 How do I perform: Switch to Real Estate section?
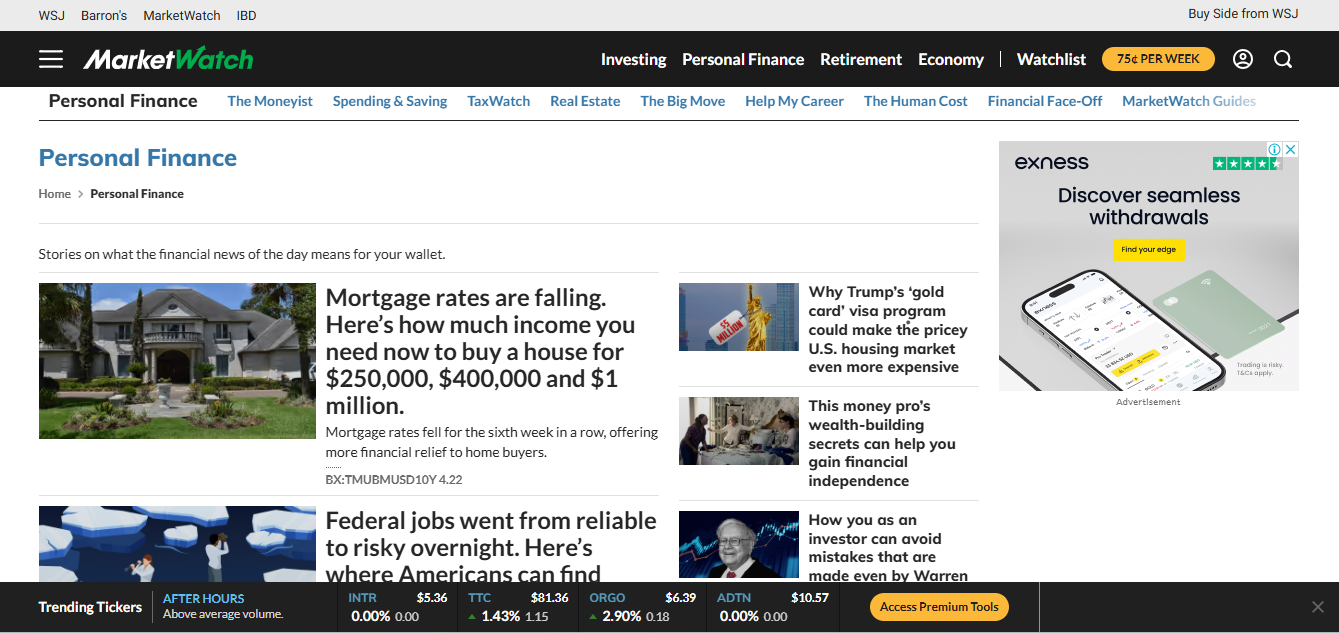click(x=585, y=101)
